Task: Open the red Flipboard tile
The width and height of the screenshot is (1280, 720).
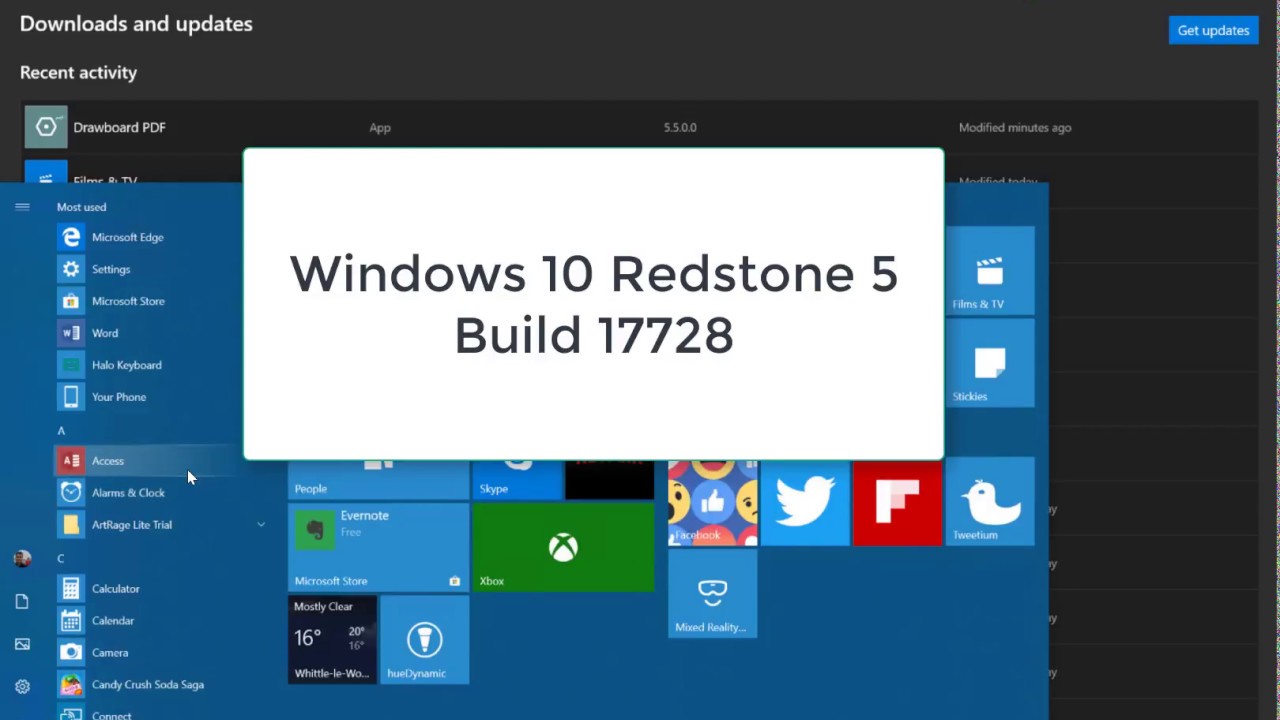Action: 898,502
